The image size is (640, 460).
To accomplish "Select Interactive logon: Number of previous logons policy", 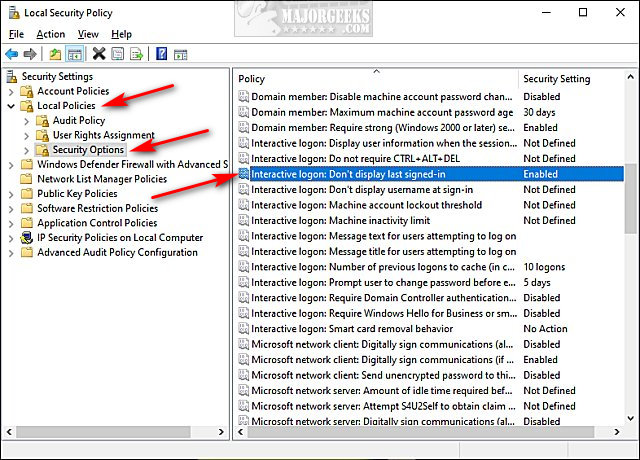I will coord(430,267).
